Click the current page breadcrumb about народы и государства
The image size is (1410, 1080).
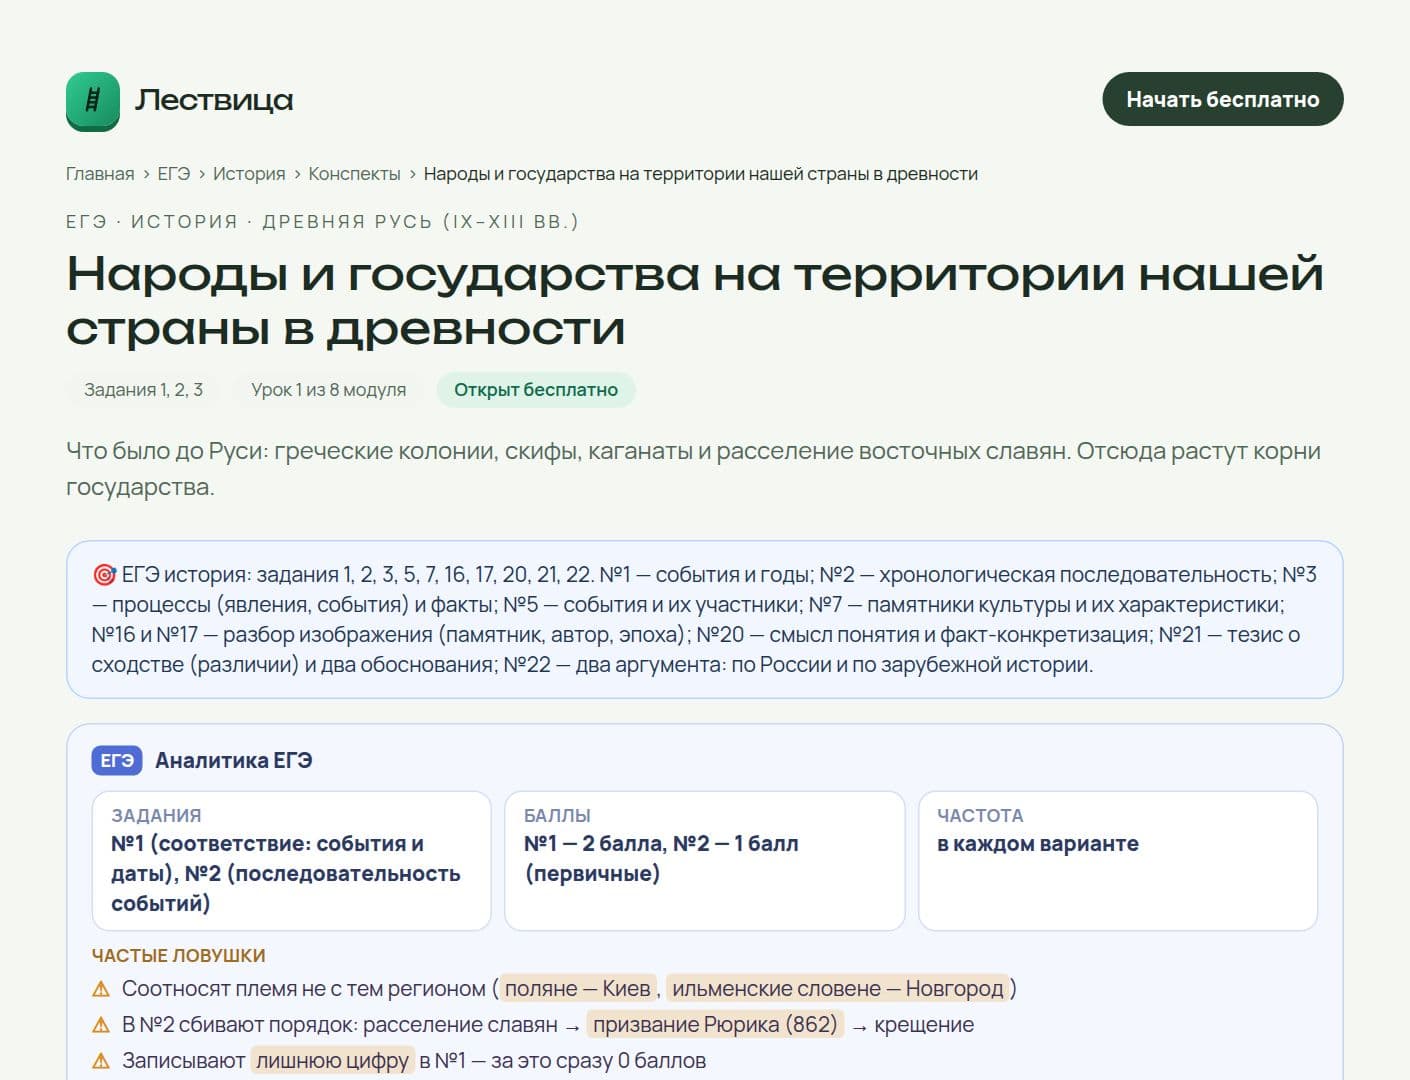coord(701,174)
